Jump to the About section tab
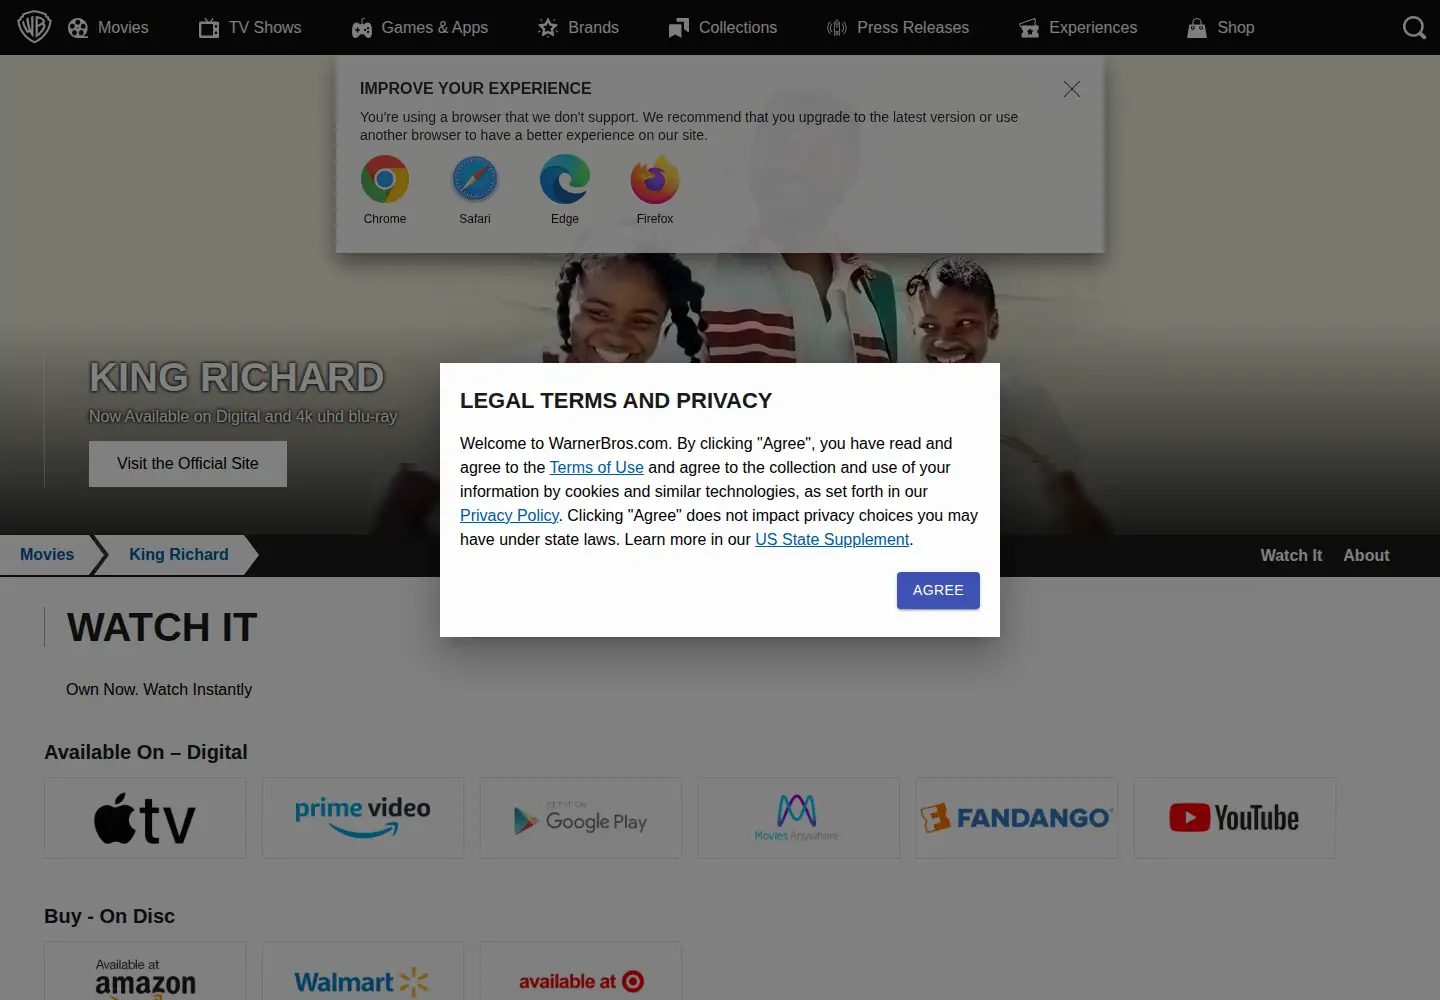Viewport: 1440px width, 1000px height. (1366, 555)
